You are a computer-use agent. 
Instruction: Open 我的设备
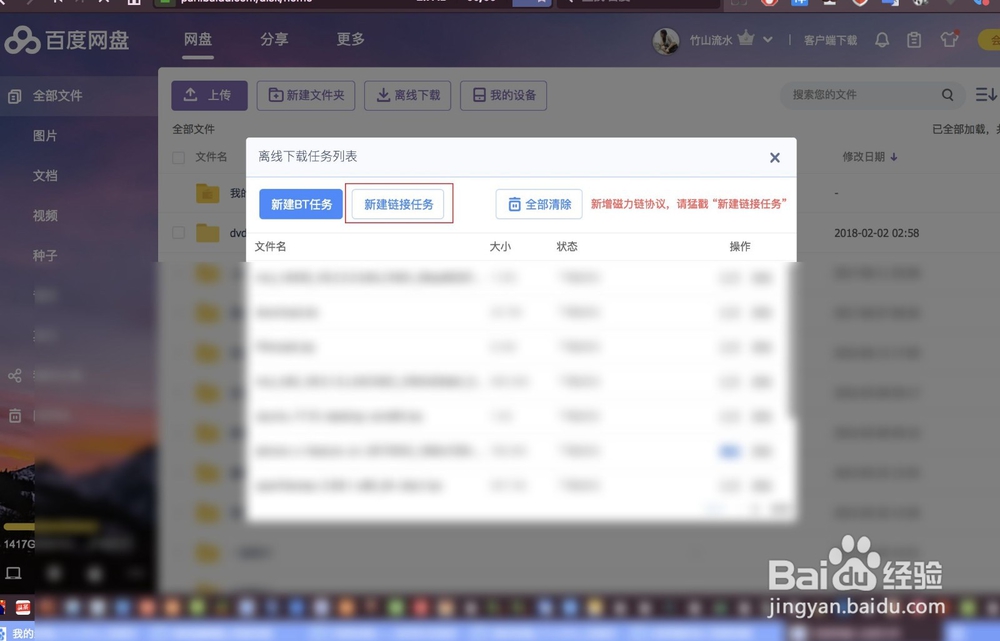tap(504, 96)
